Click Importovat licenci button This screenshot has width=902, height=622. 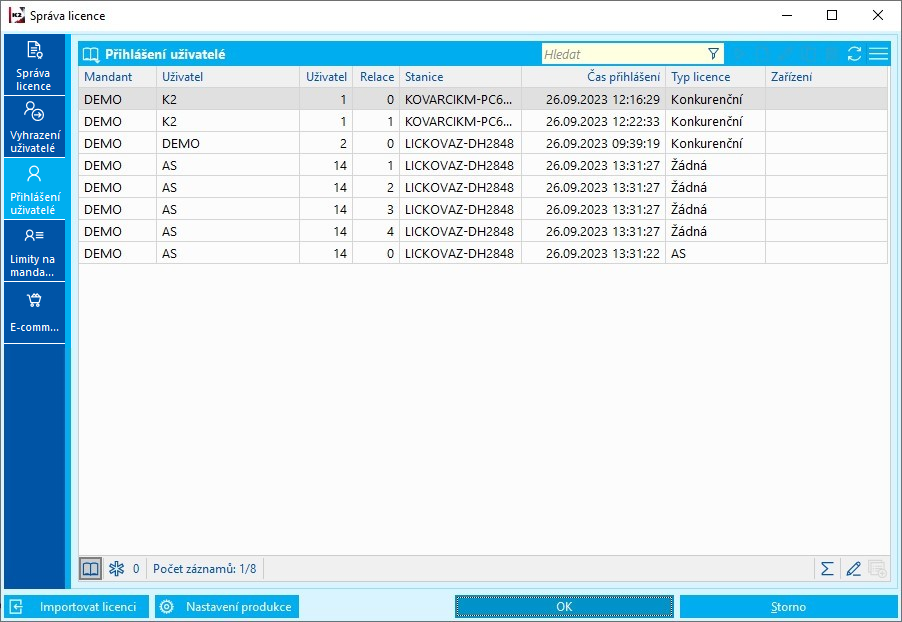(76, 606)
